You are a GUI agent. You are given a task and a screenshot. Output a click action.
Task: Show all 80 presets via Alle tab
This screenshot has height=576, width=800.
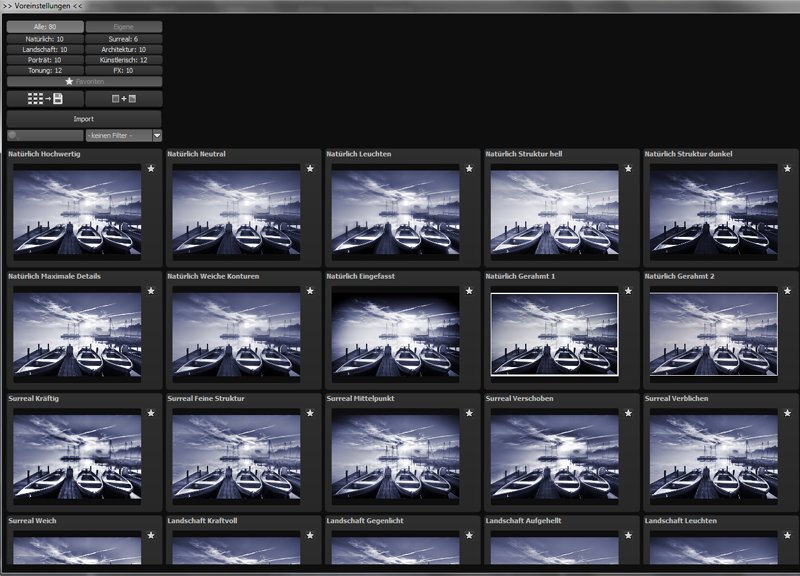point(45,27)
